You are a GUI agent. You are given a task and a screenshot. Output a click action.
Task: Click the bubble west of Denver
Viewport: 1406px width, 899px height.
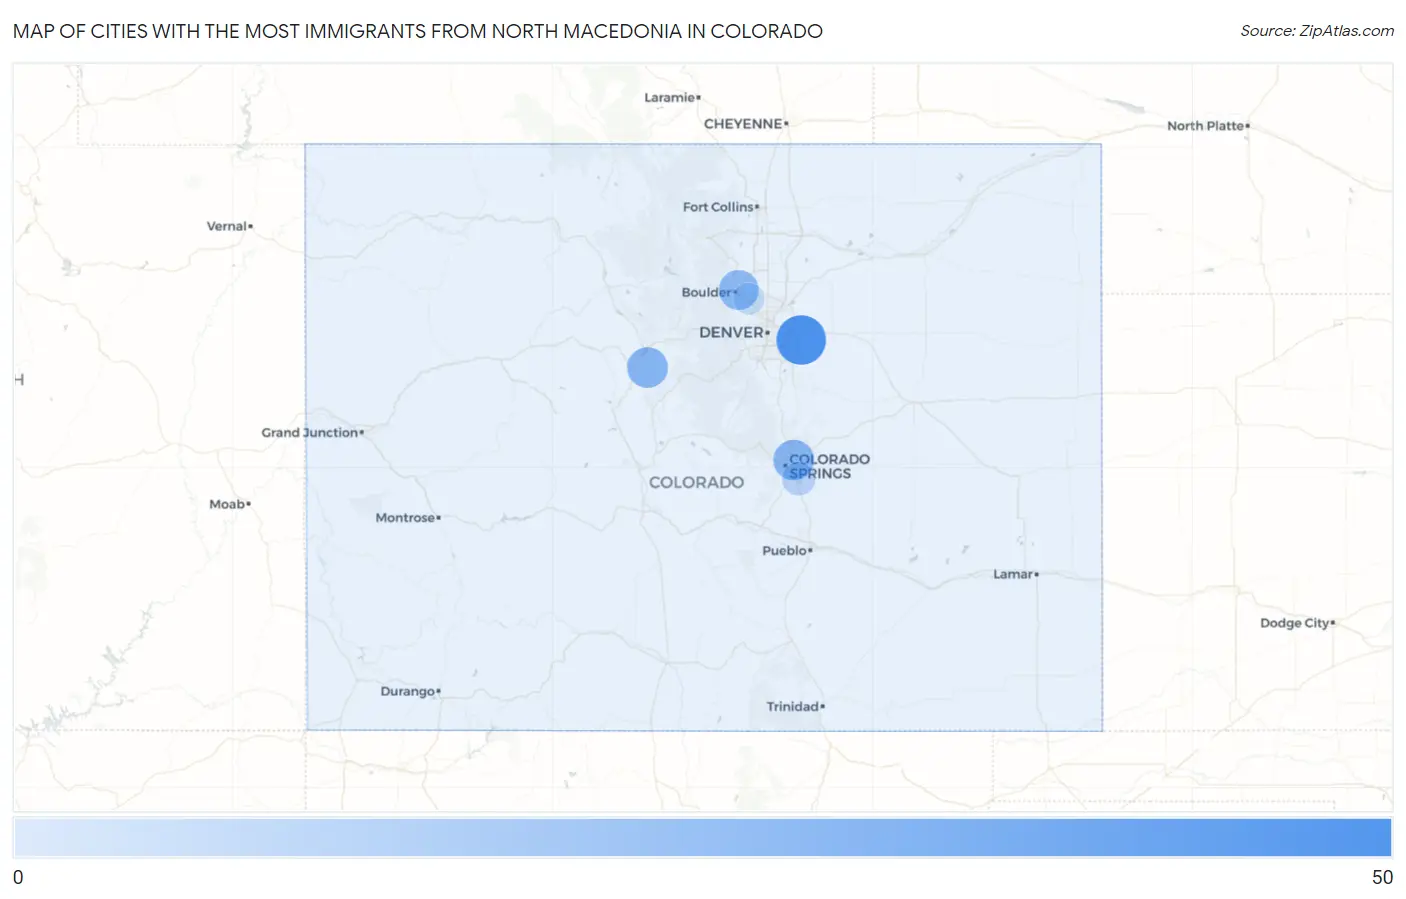(647, 367)
